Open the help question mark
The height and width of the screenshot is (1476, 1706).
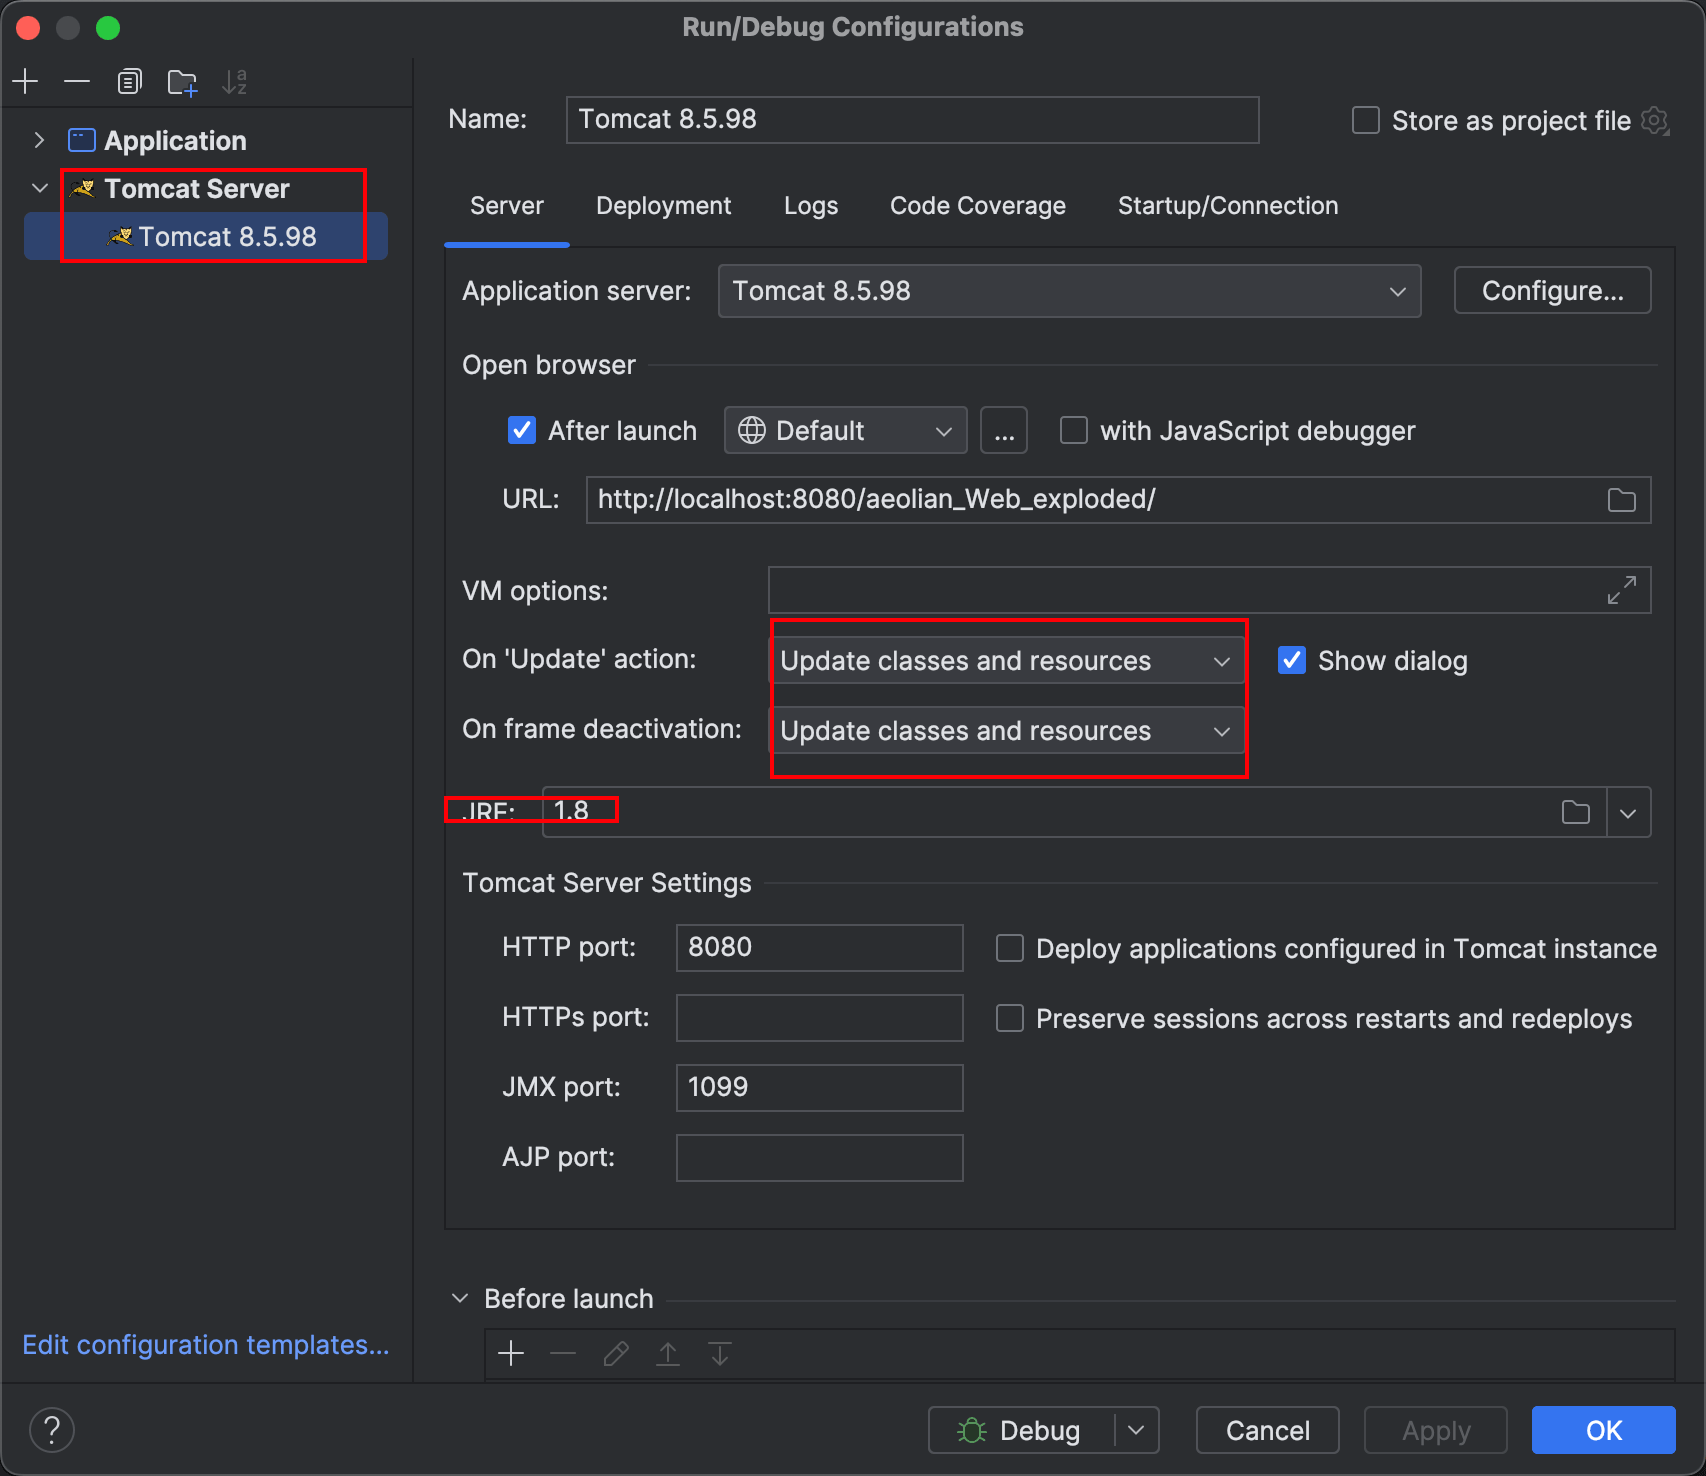click(52, 1430)
